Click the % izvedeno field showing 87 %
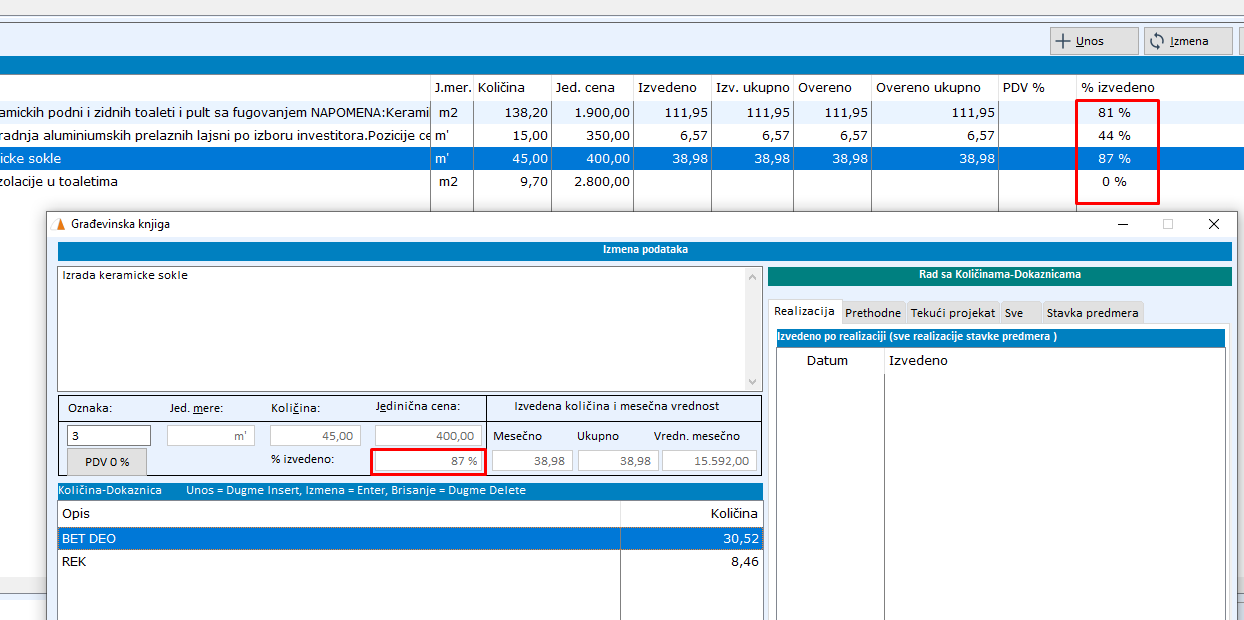Image resolution: width=1244 pixels, height=620 pixels. tap(428, 461)
